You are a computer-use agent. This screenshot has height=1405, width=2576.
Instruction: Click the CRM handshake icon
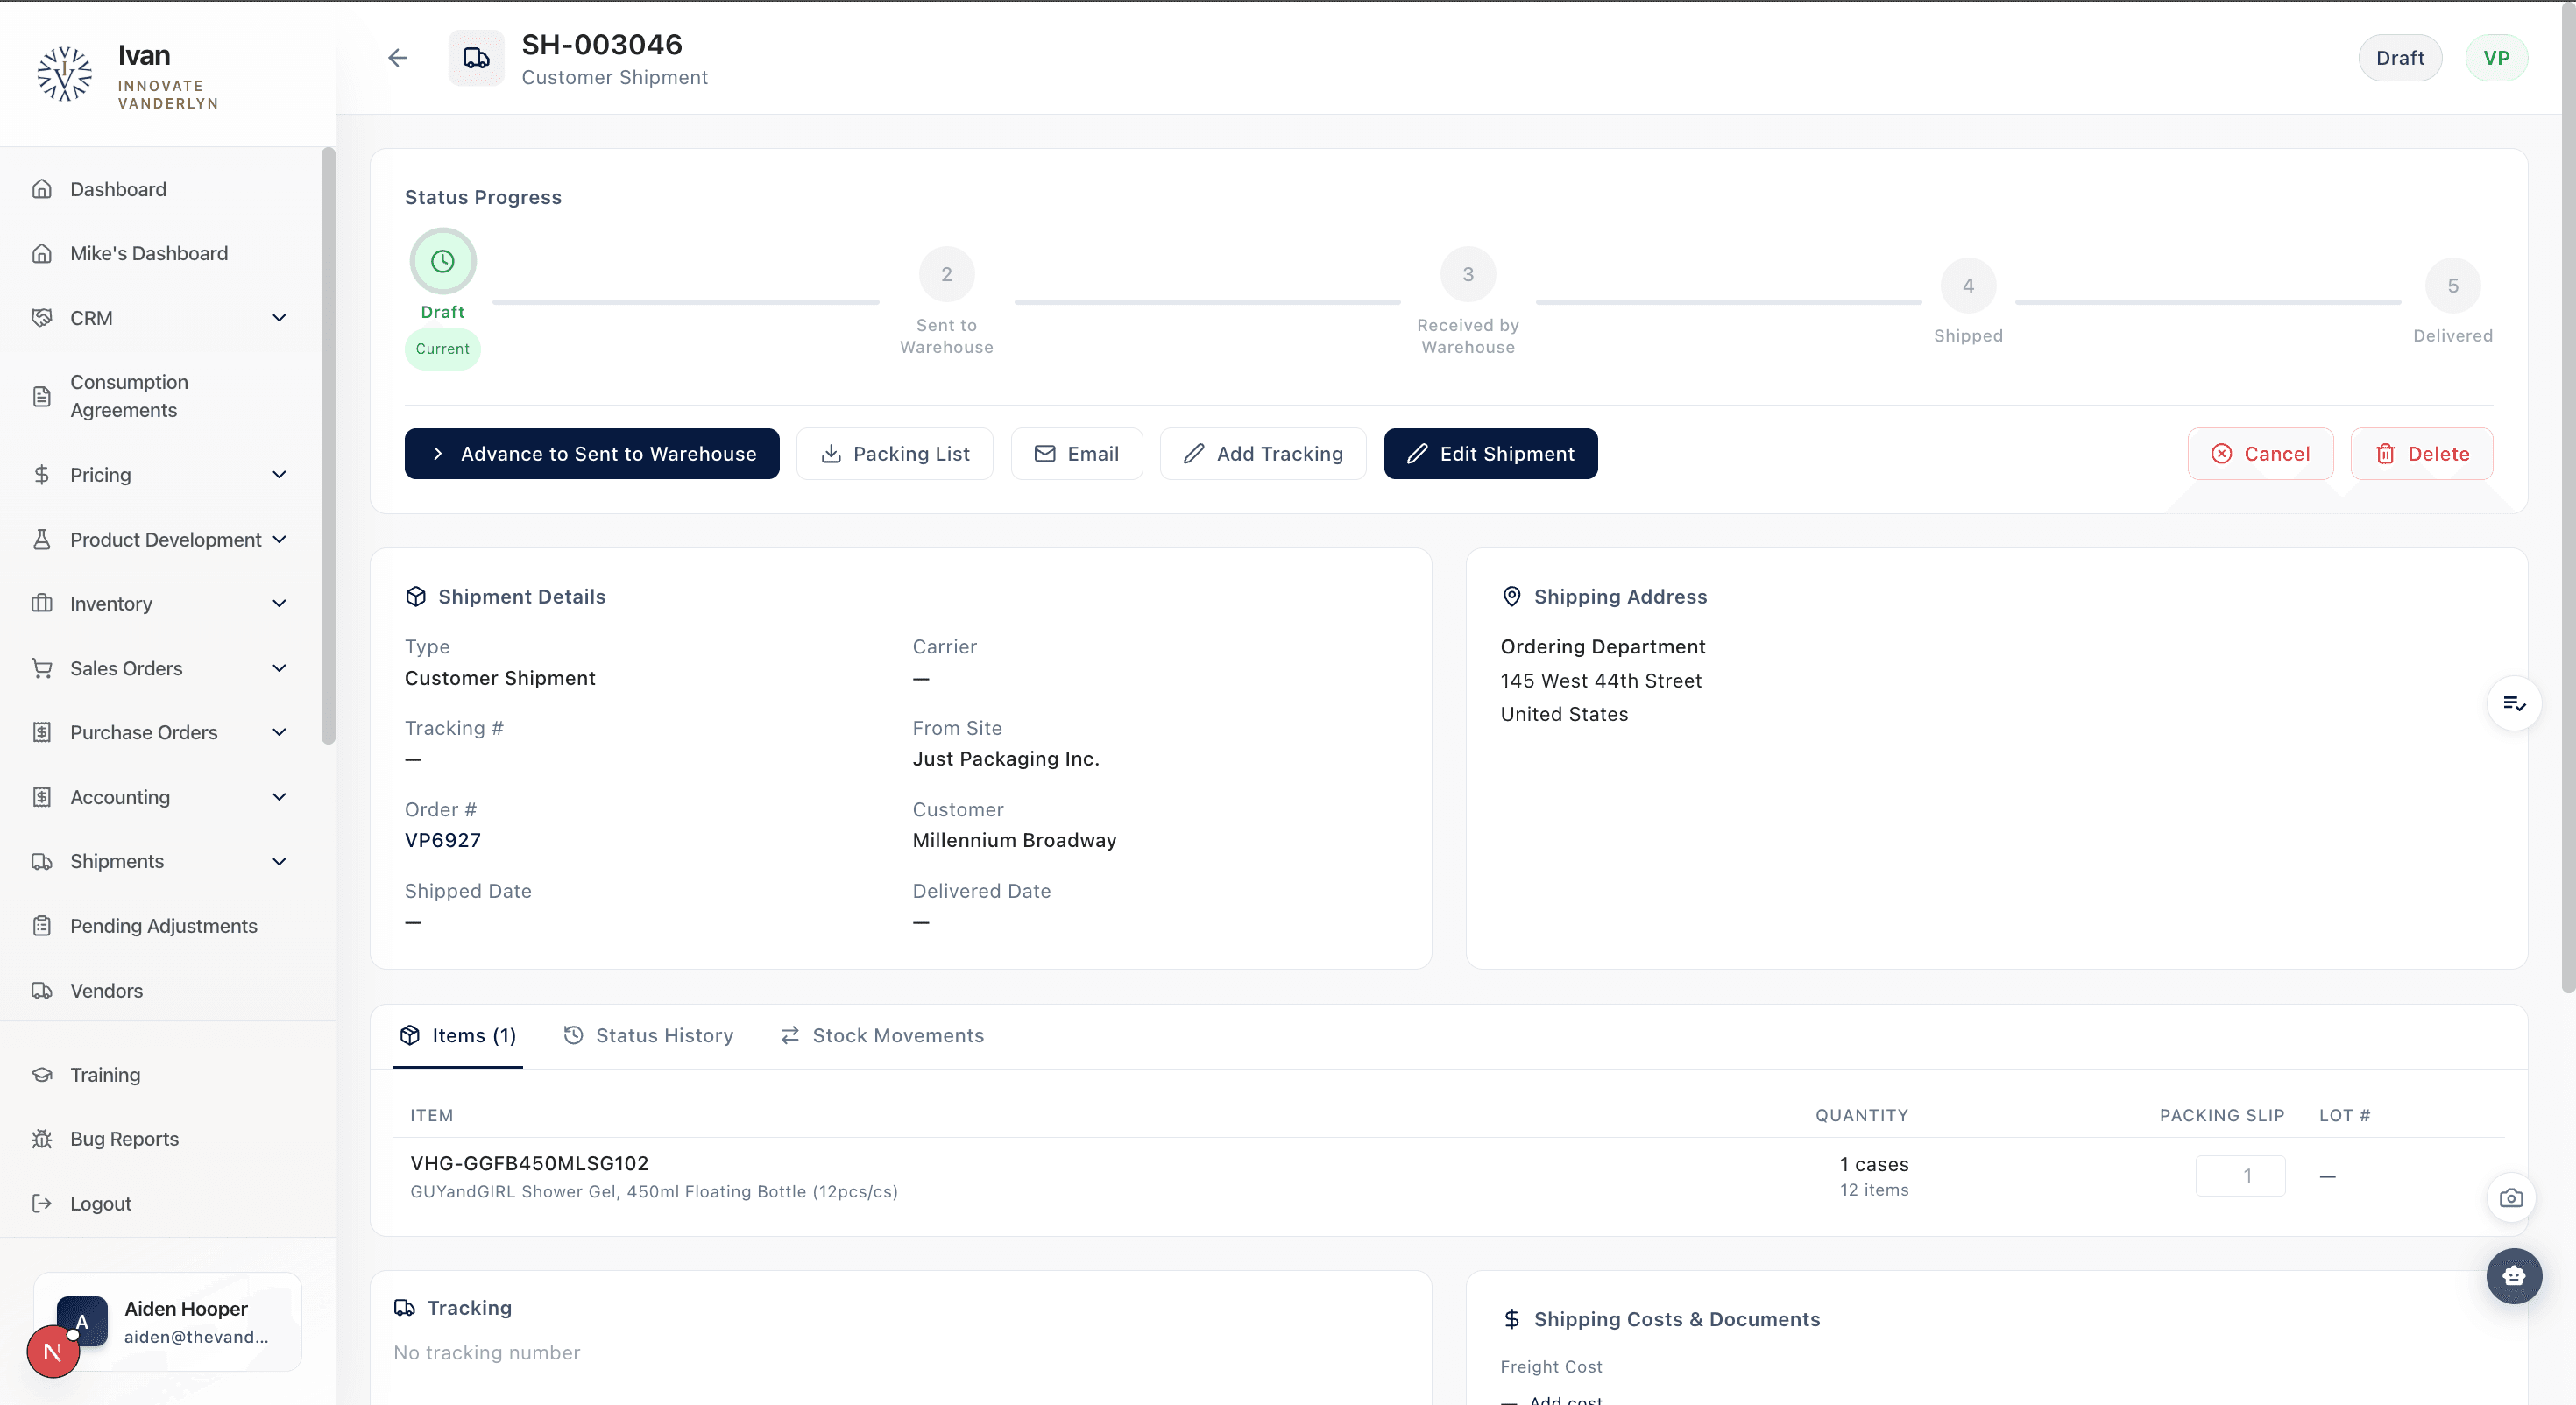(42, 318)
